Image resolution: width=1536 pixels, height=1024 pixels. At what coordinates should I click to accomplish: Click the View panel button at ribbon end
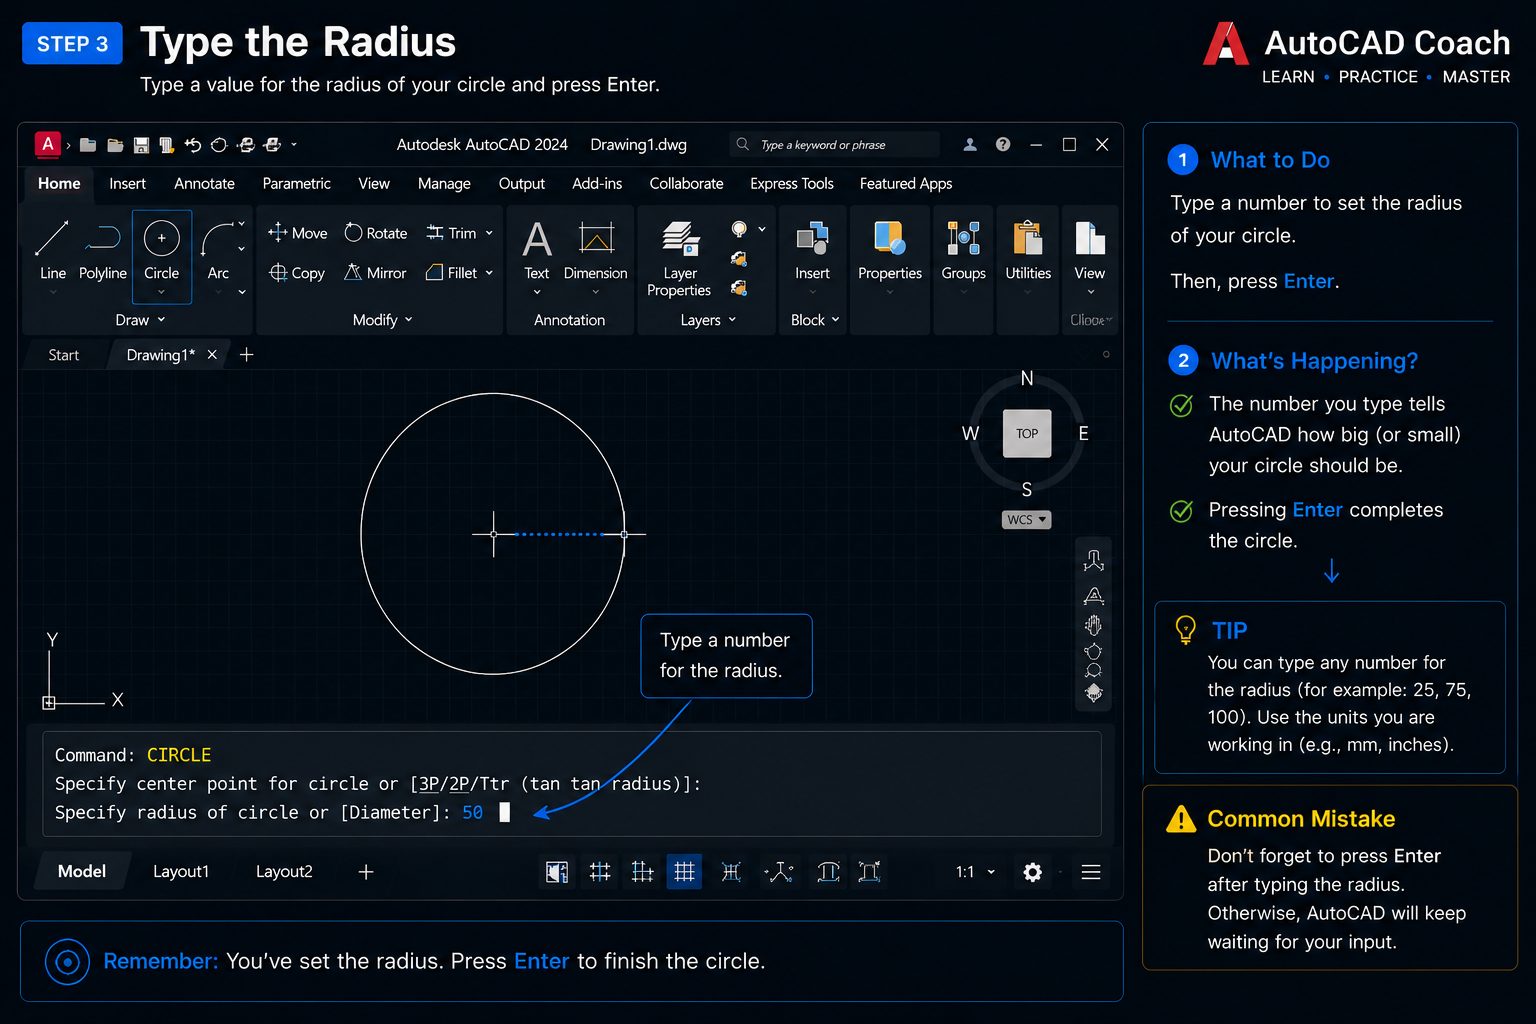pos(1090,250)
